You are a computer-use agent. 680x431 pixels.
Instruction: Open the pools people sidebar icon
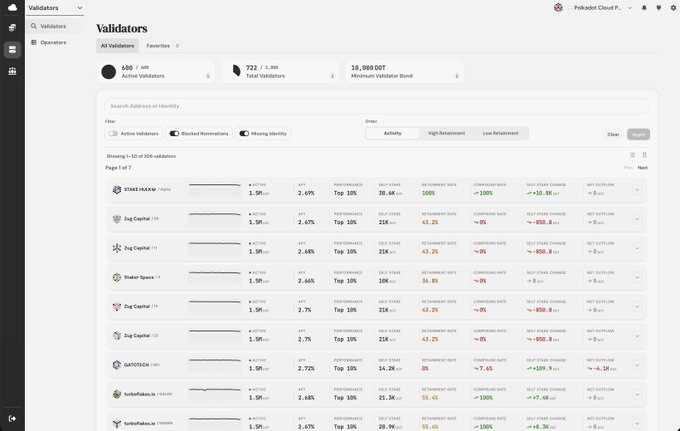12,71
